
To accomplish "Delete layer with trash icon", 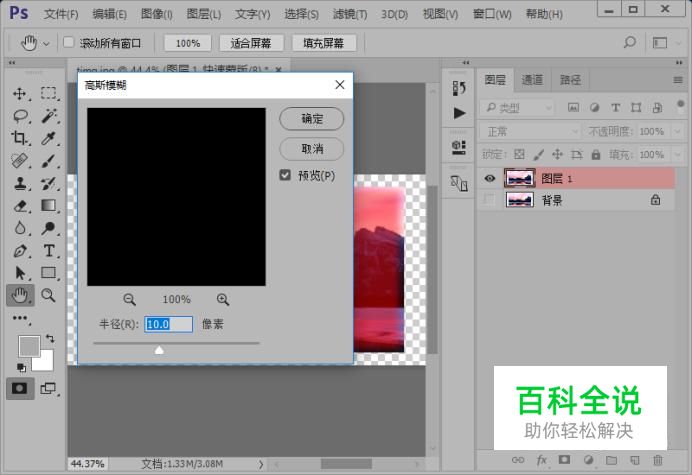I will 658,460.
